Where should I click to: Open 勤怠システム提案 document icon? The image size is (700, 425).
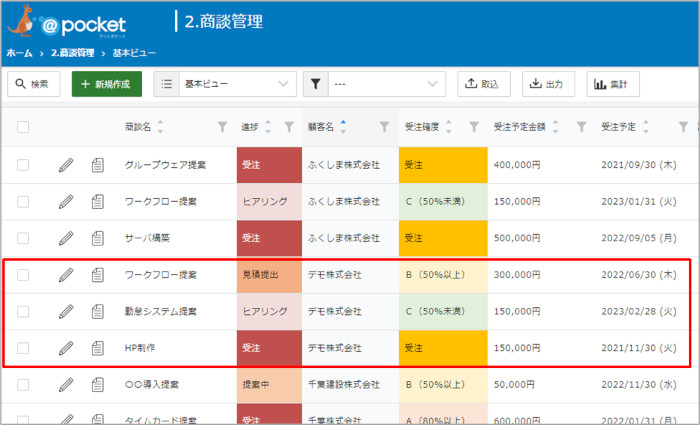coord(97,312)
